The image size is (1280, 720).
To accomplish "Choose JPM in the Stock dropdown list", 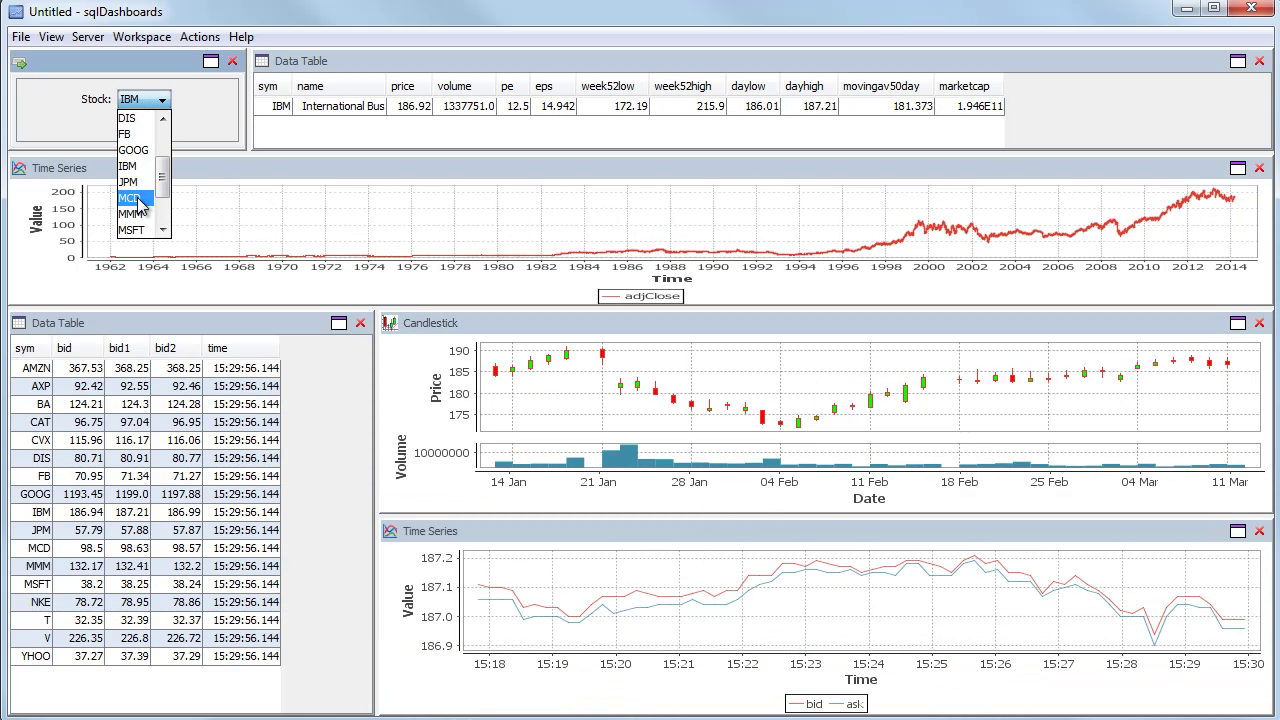I will pyautogui.click(x=128, y=182).
